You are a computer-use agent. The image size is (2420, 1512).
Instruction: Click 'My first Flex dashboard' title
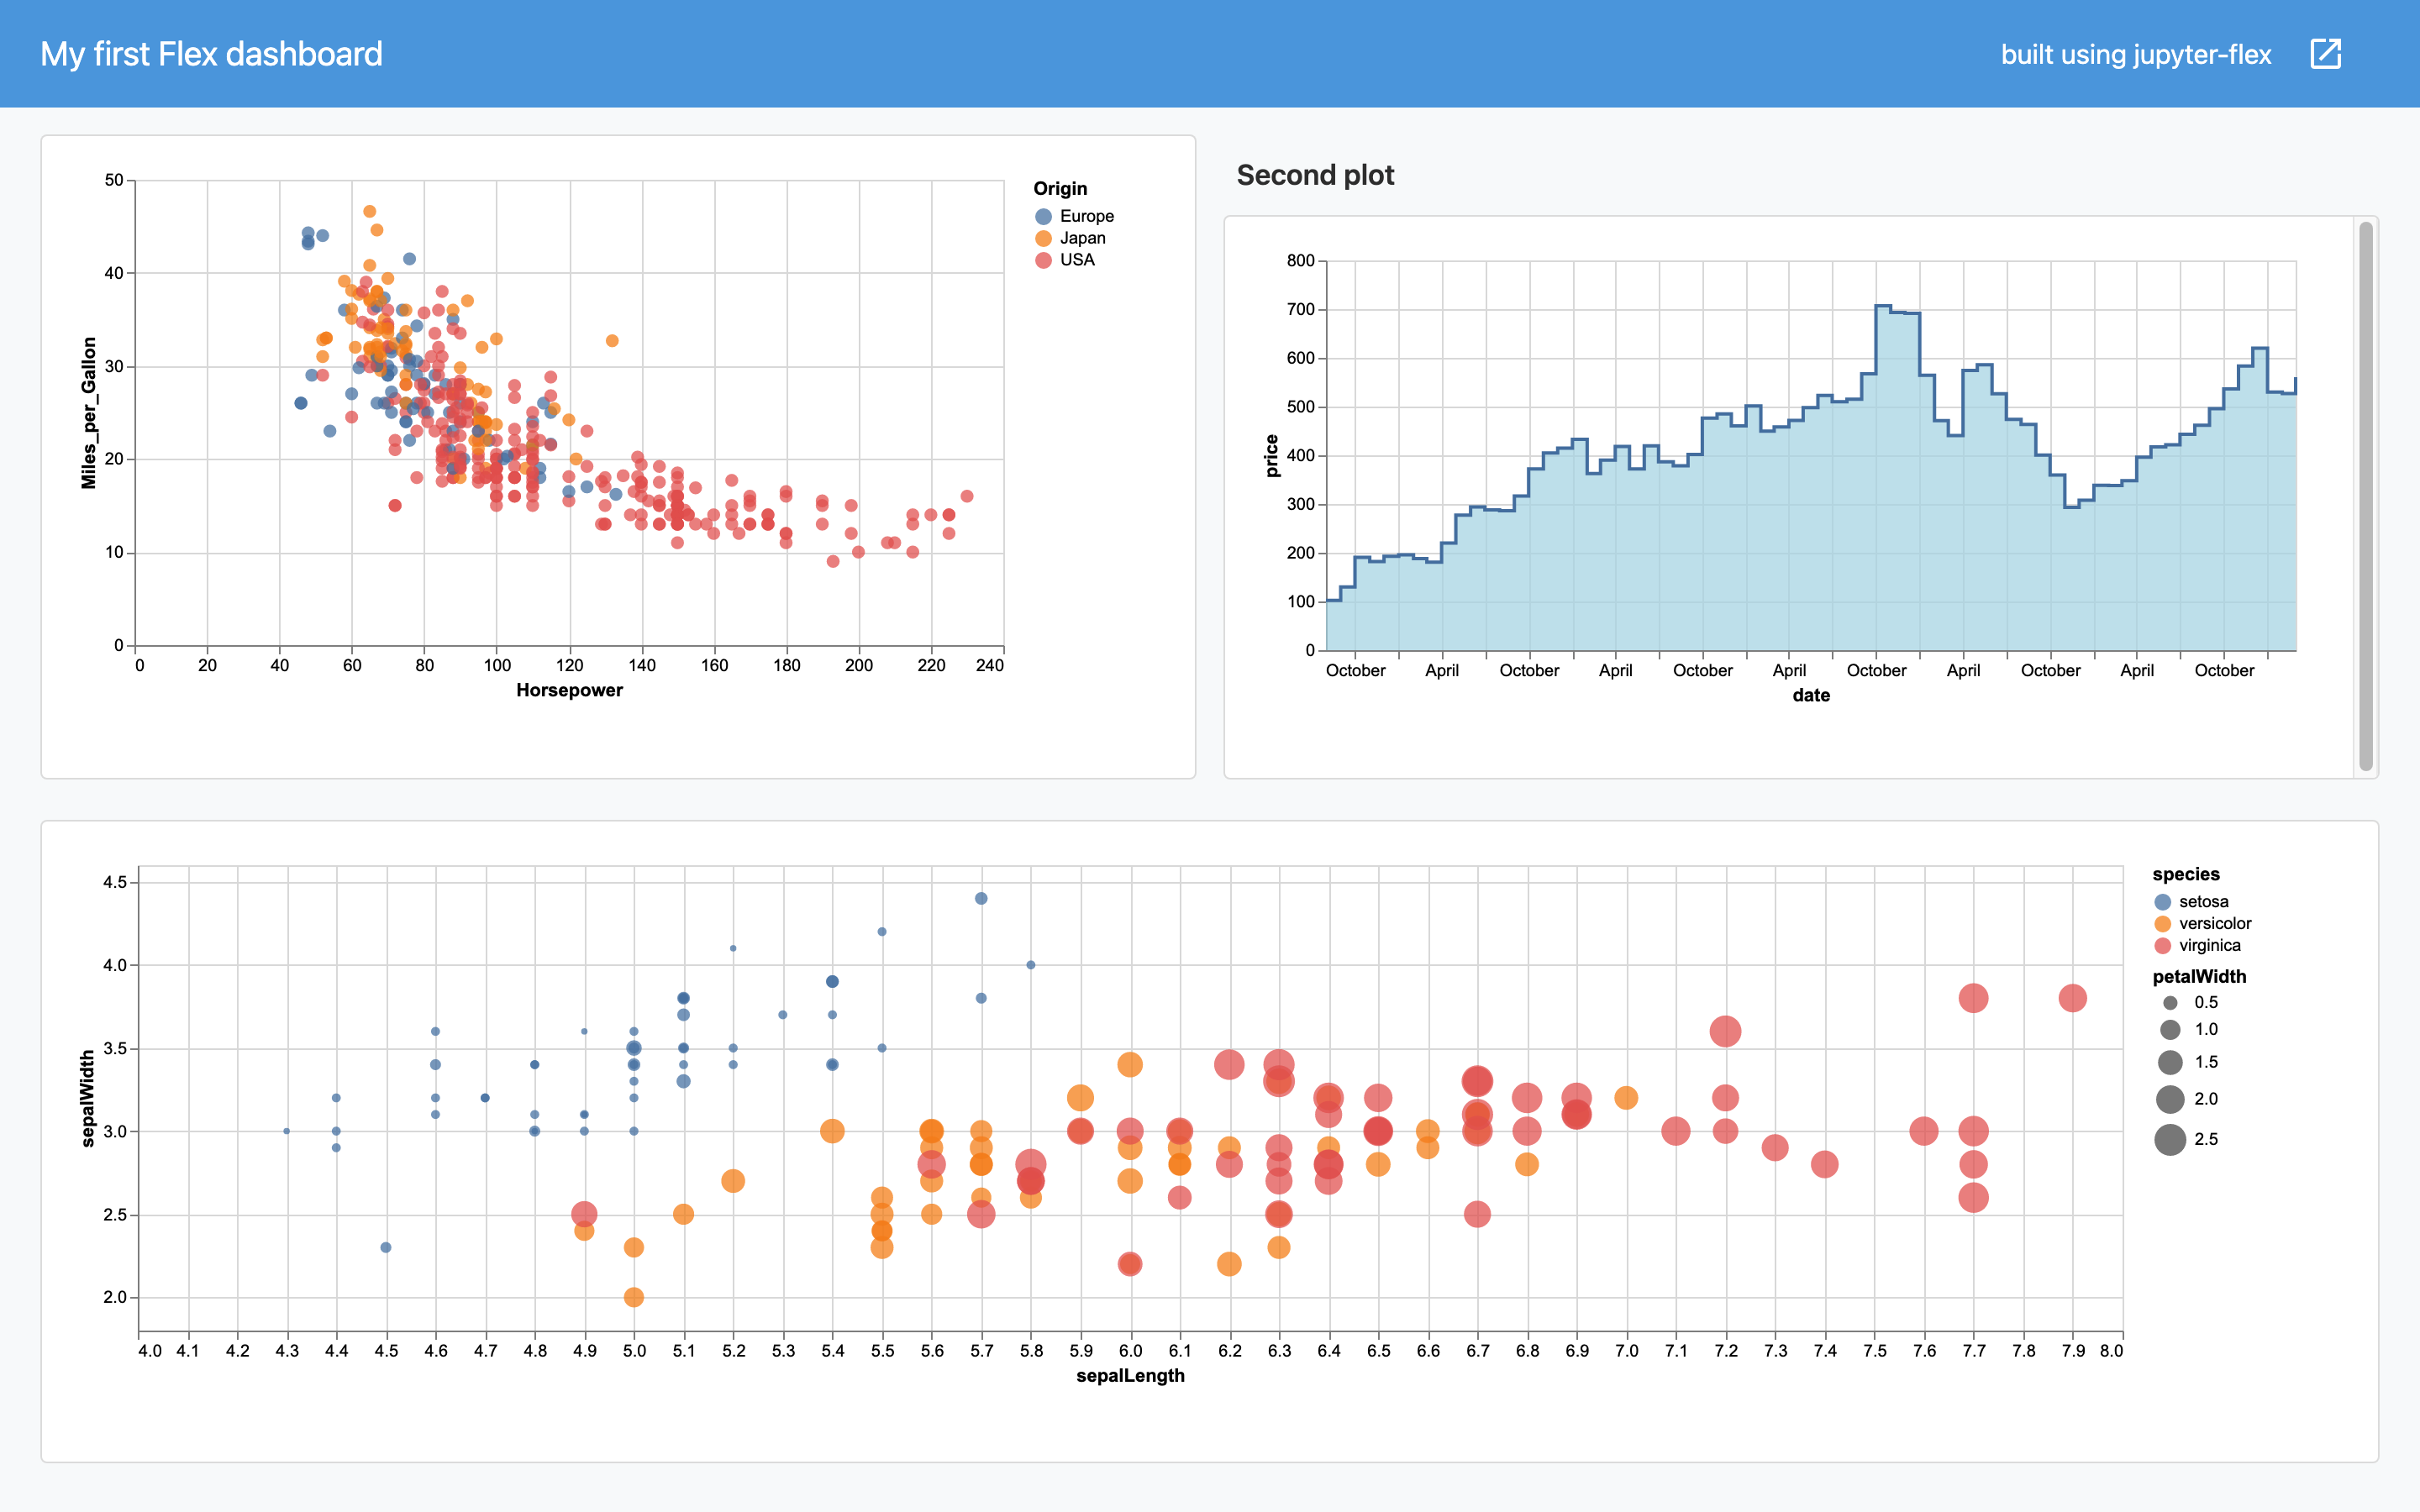tap(211, 54)
